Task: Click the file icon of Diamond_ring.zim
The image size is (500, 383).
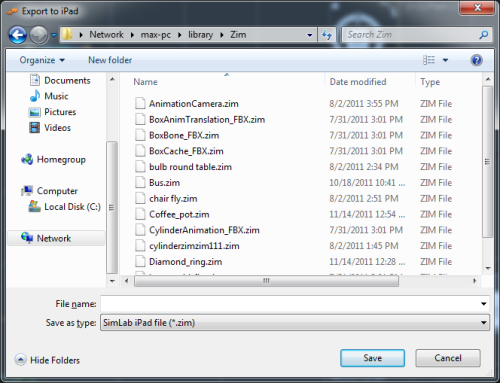Action: pos(140,262)
